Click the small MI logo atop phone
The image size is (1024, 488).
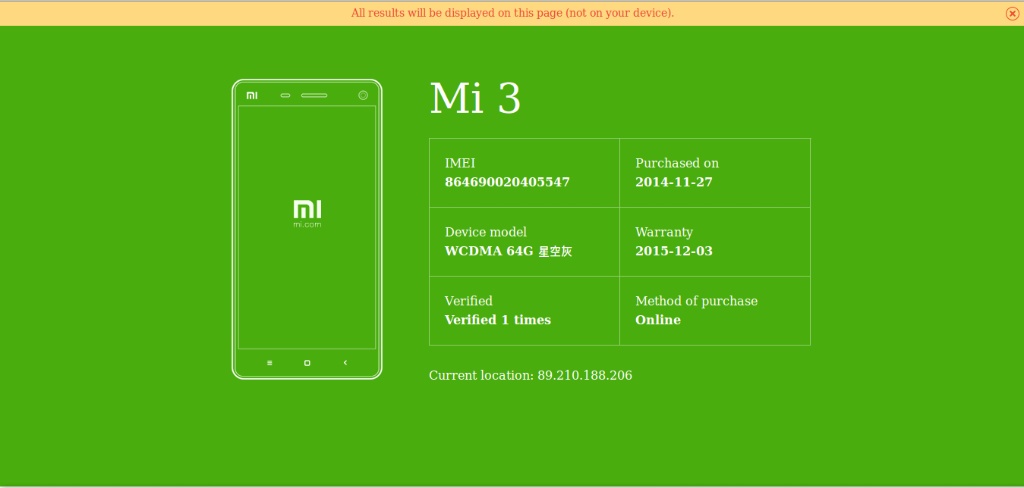252,95
